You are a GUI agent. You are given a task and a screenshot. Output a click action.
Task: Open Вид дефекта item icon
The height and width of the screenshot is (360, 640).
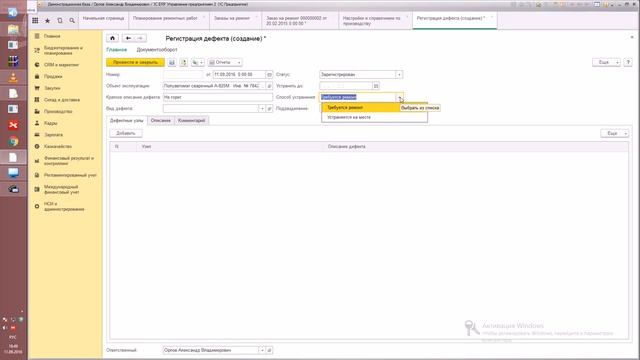click(269, 109)
